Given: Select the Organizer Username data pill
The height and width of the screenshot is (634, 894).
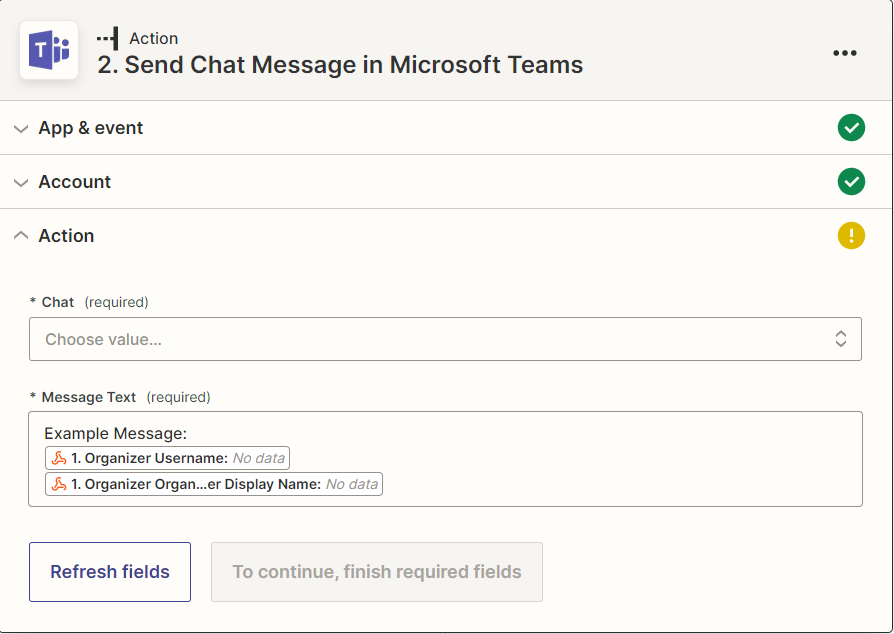Looking at the screenshot, I should (167, 458).
